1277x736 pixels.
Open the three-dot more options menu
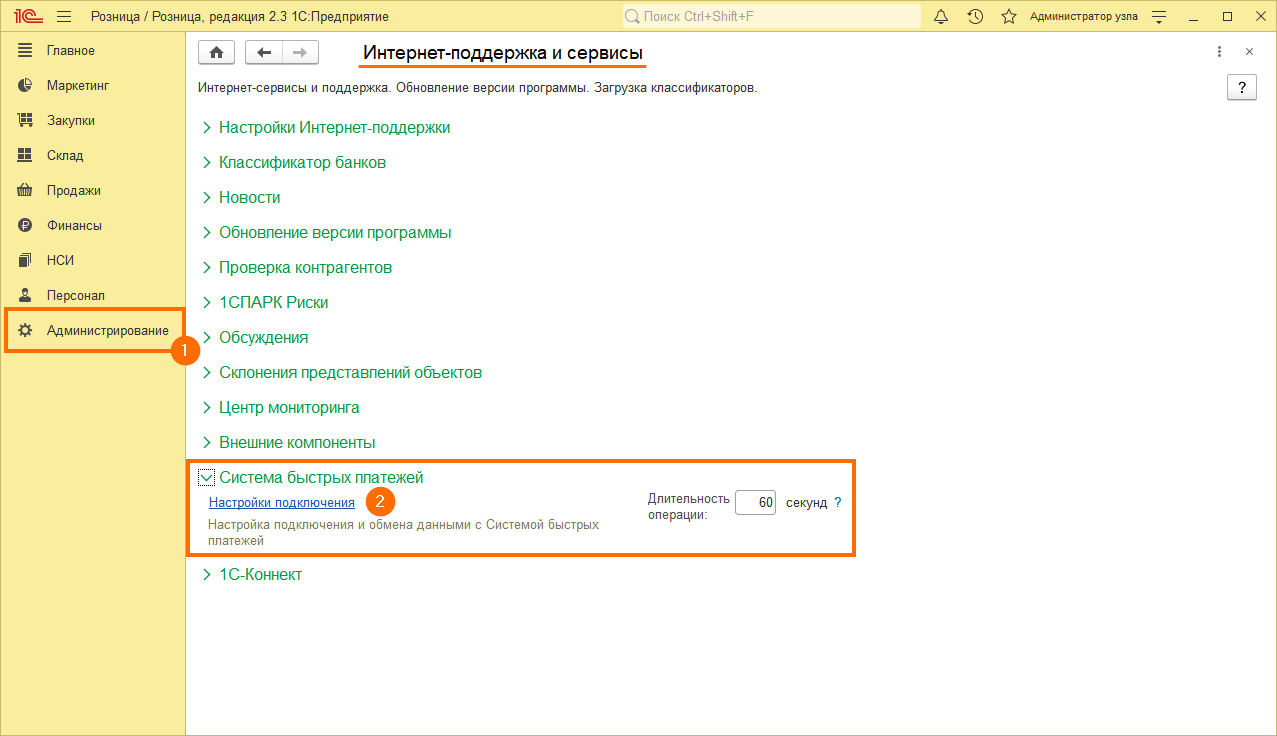tap(1219, 52)
